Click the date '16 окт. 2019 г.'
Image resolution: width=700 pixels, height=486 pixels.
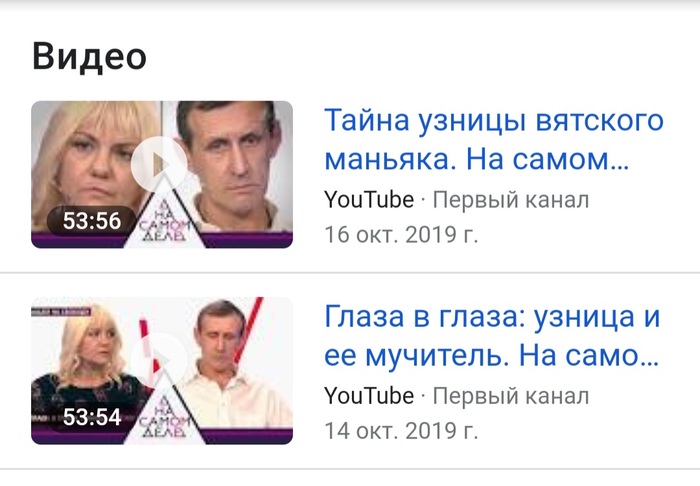[x=401, y=235]
